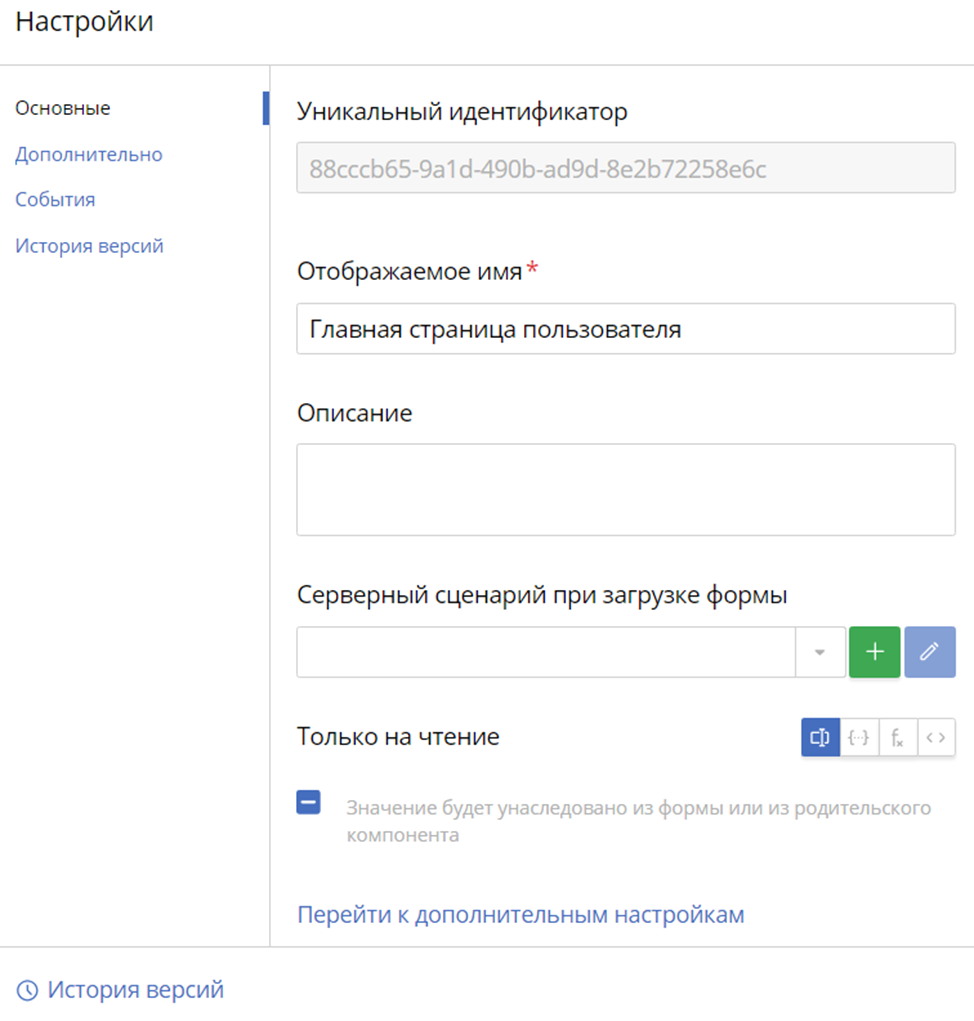Select the fx formula mode icon
This screenshot has width=974, height=1021.
[898, 737]
